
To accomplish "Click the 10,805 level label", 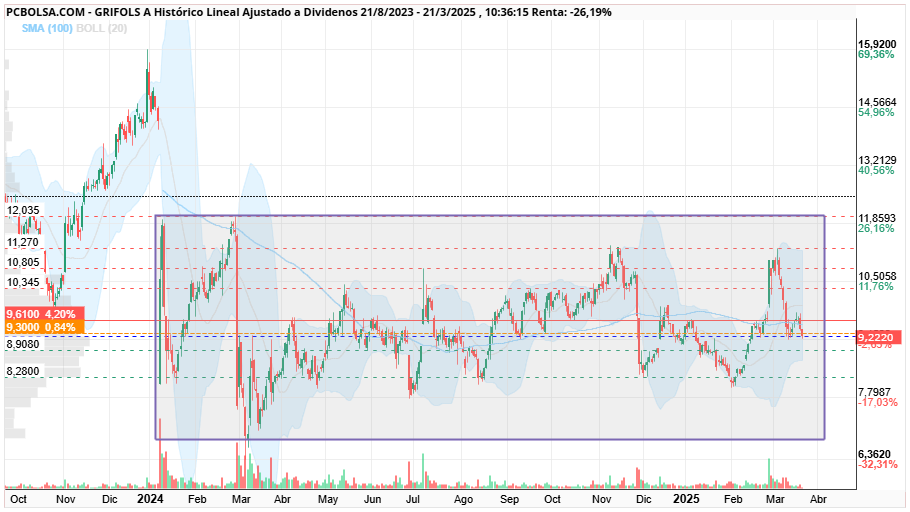I will [x=23, y=262].
